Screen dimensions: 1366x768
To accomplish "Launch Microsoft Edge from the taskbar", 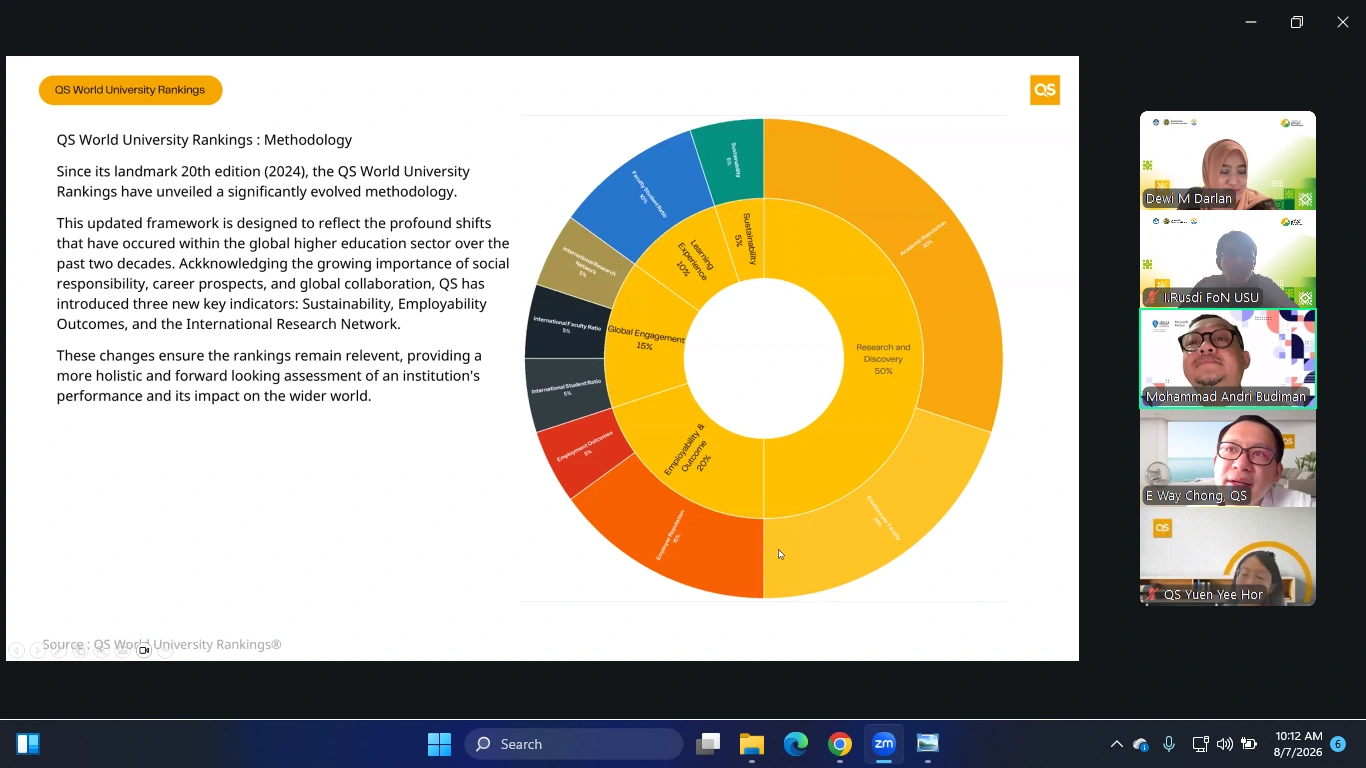I will [x=796, y=744].
